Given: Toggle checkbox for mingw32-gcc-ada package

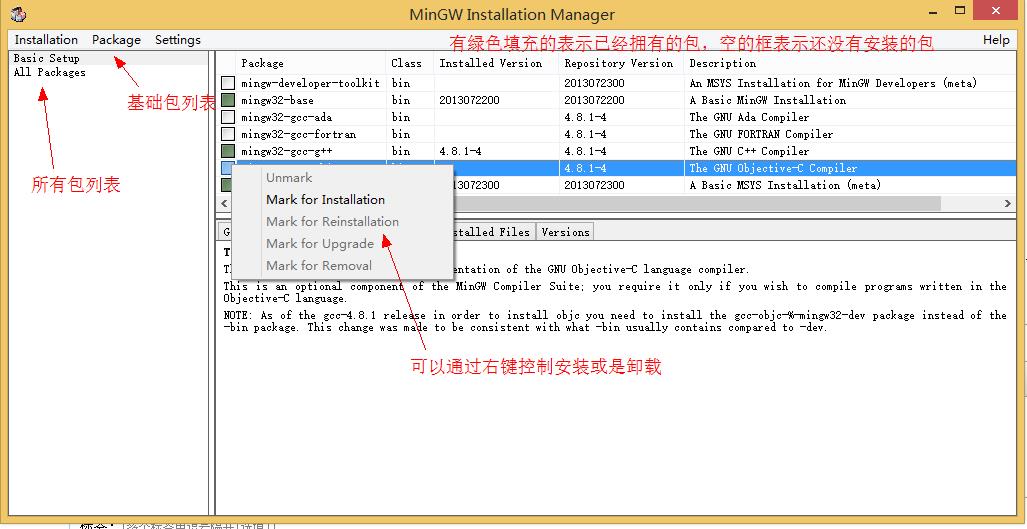Looking at the screenshot, I should [227, 117].
